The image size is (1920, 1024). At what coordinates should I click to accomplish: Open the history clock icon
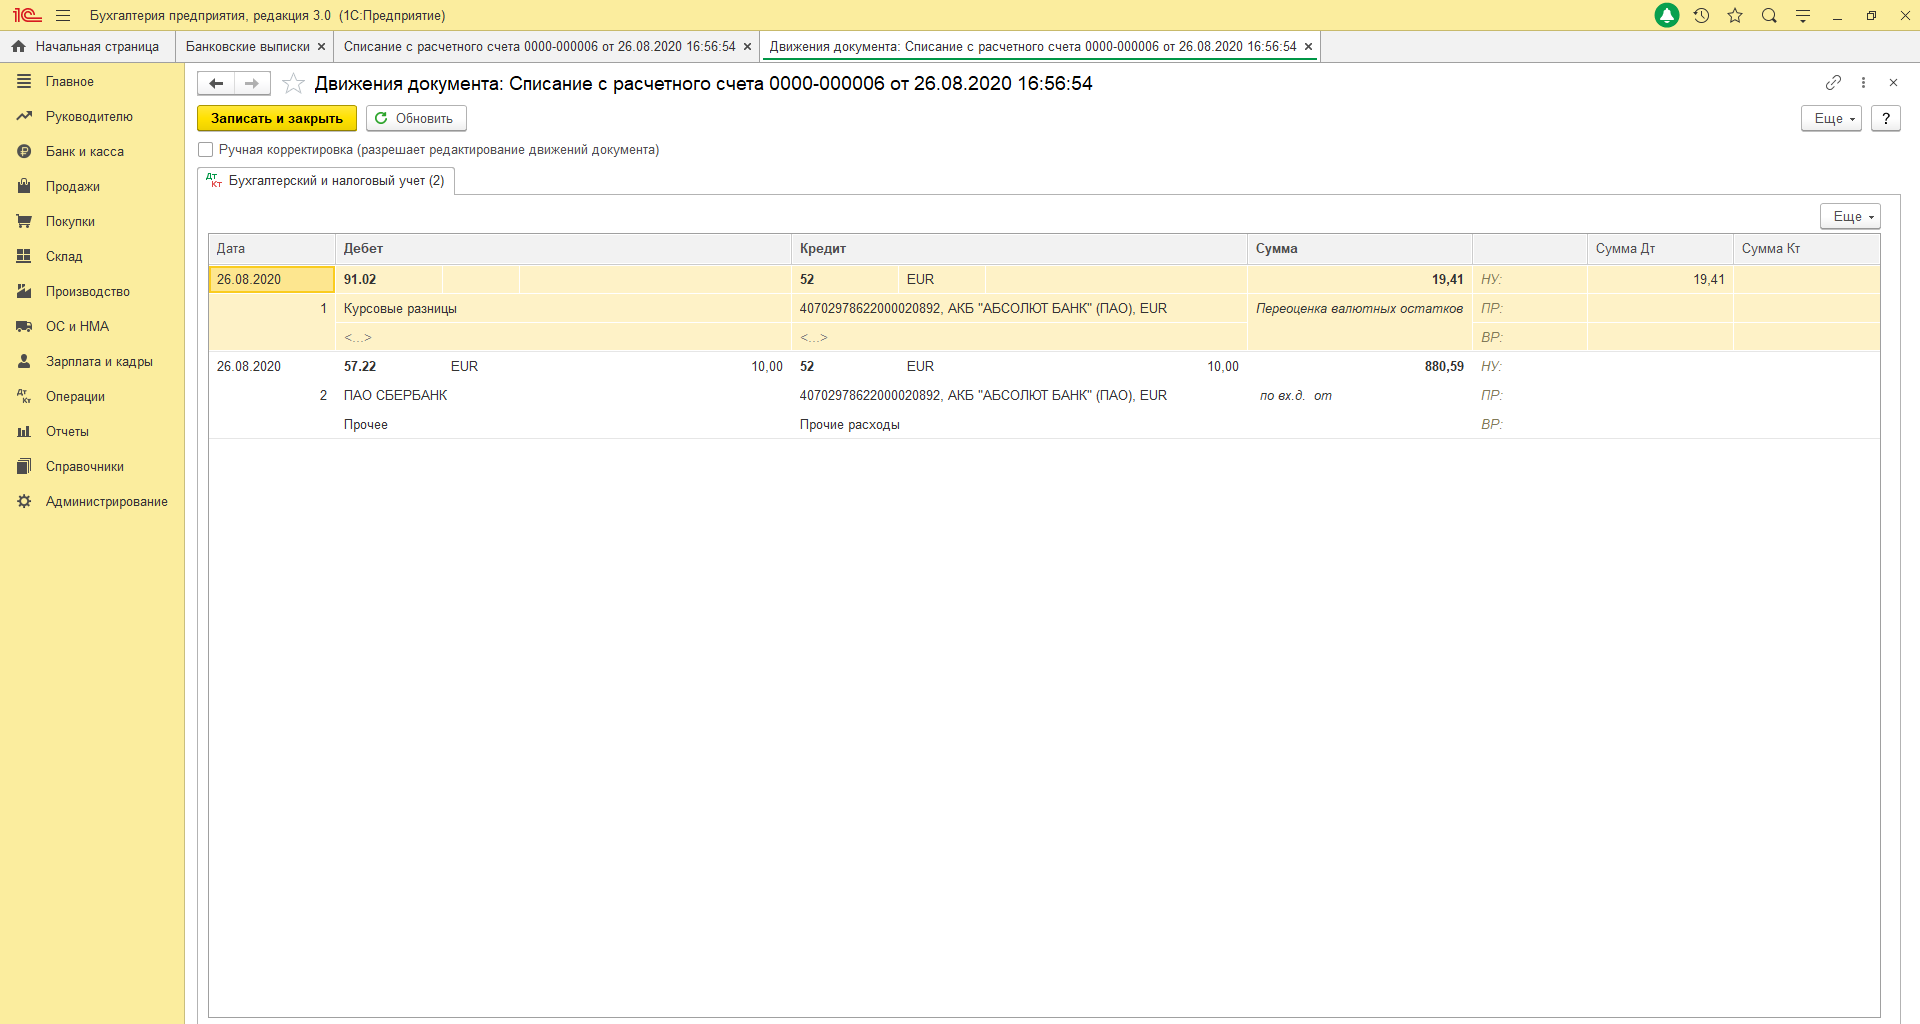pyautogui.click(x=1701, y=16)
